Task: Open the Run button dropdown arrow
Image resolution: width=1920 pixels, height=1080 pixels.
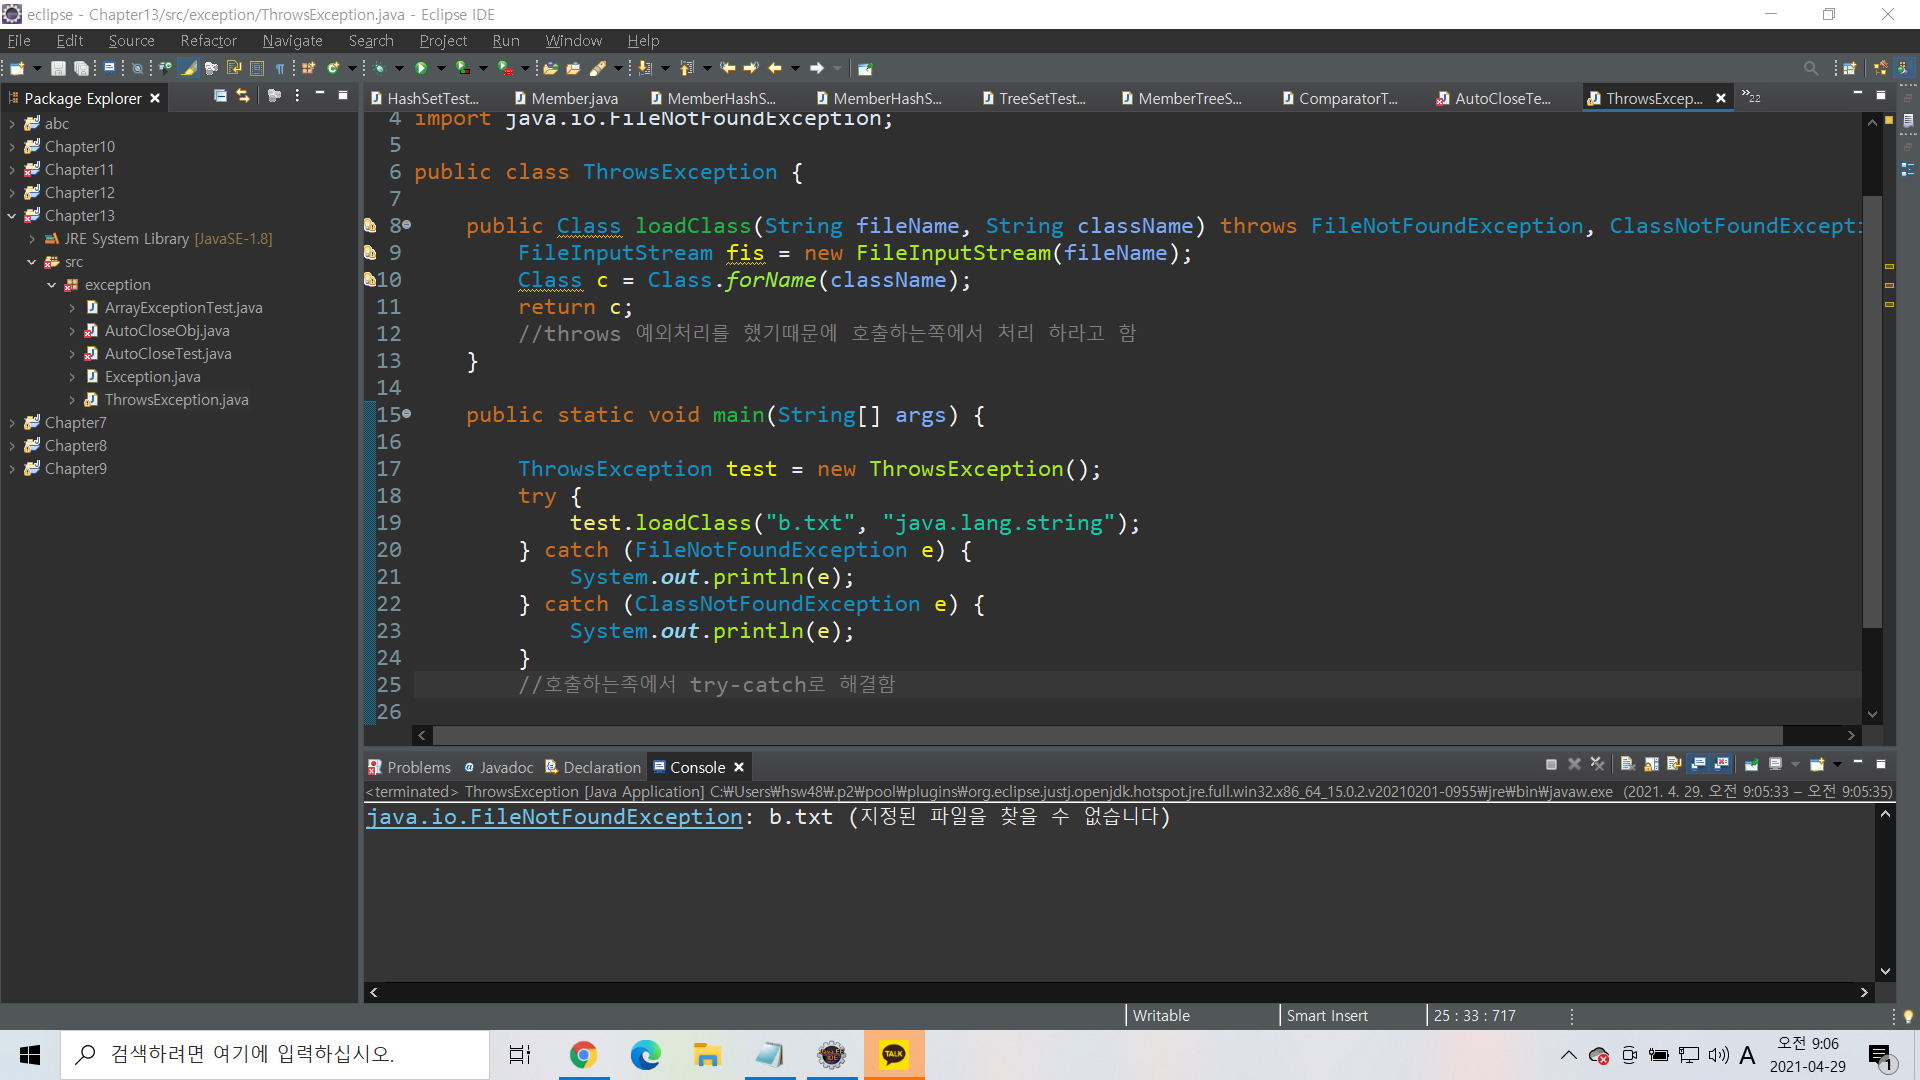Action: coord(441,68)
